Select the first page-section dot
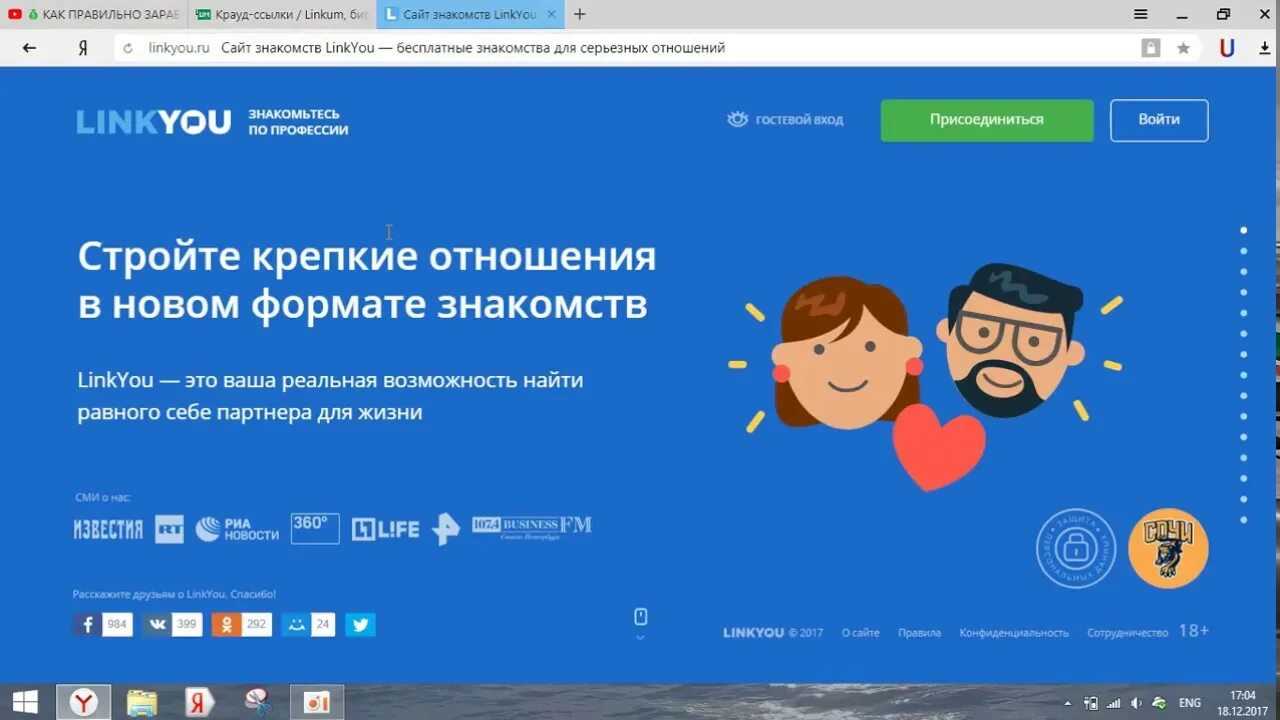The image size is (1280, 720). pyautogui.click(x=1244, y=229)
